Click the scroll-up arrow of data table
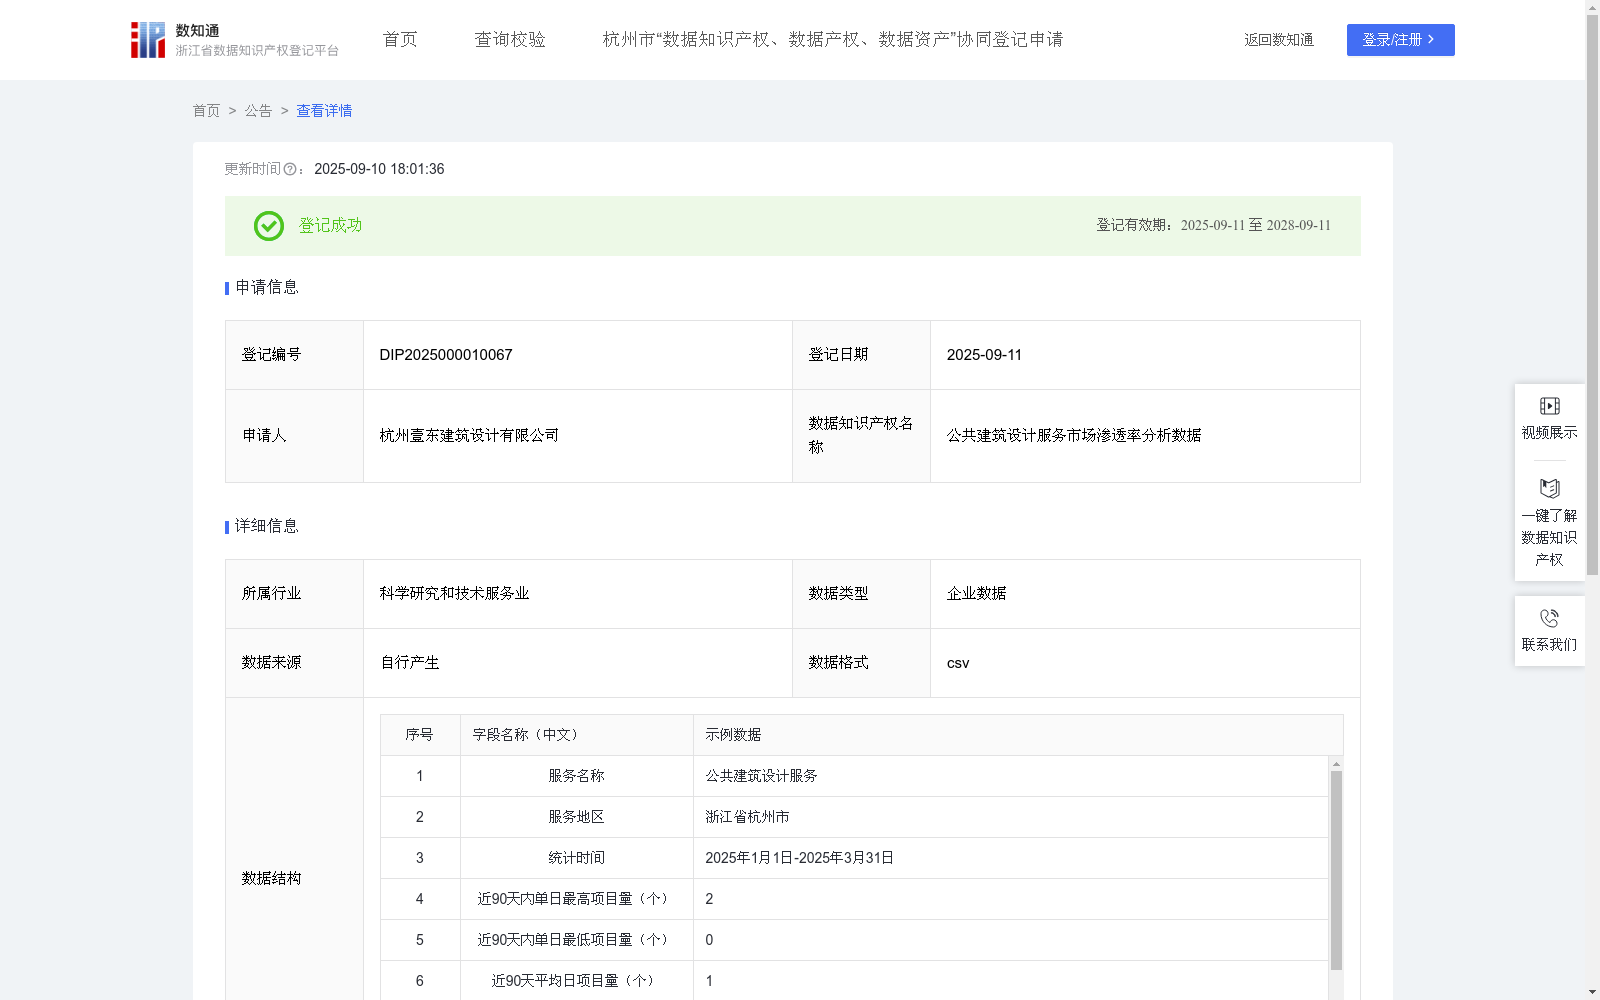 click(1336, 764)
